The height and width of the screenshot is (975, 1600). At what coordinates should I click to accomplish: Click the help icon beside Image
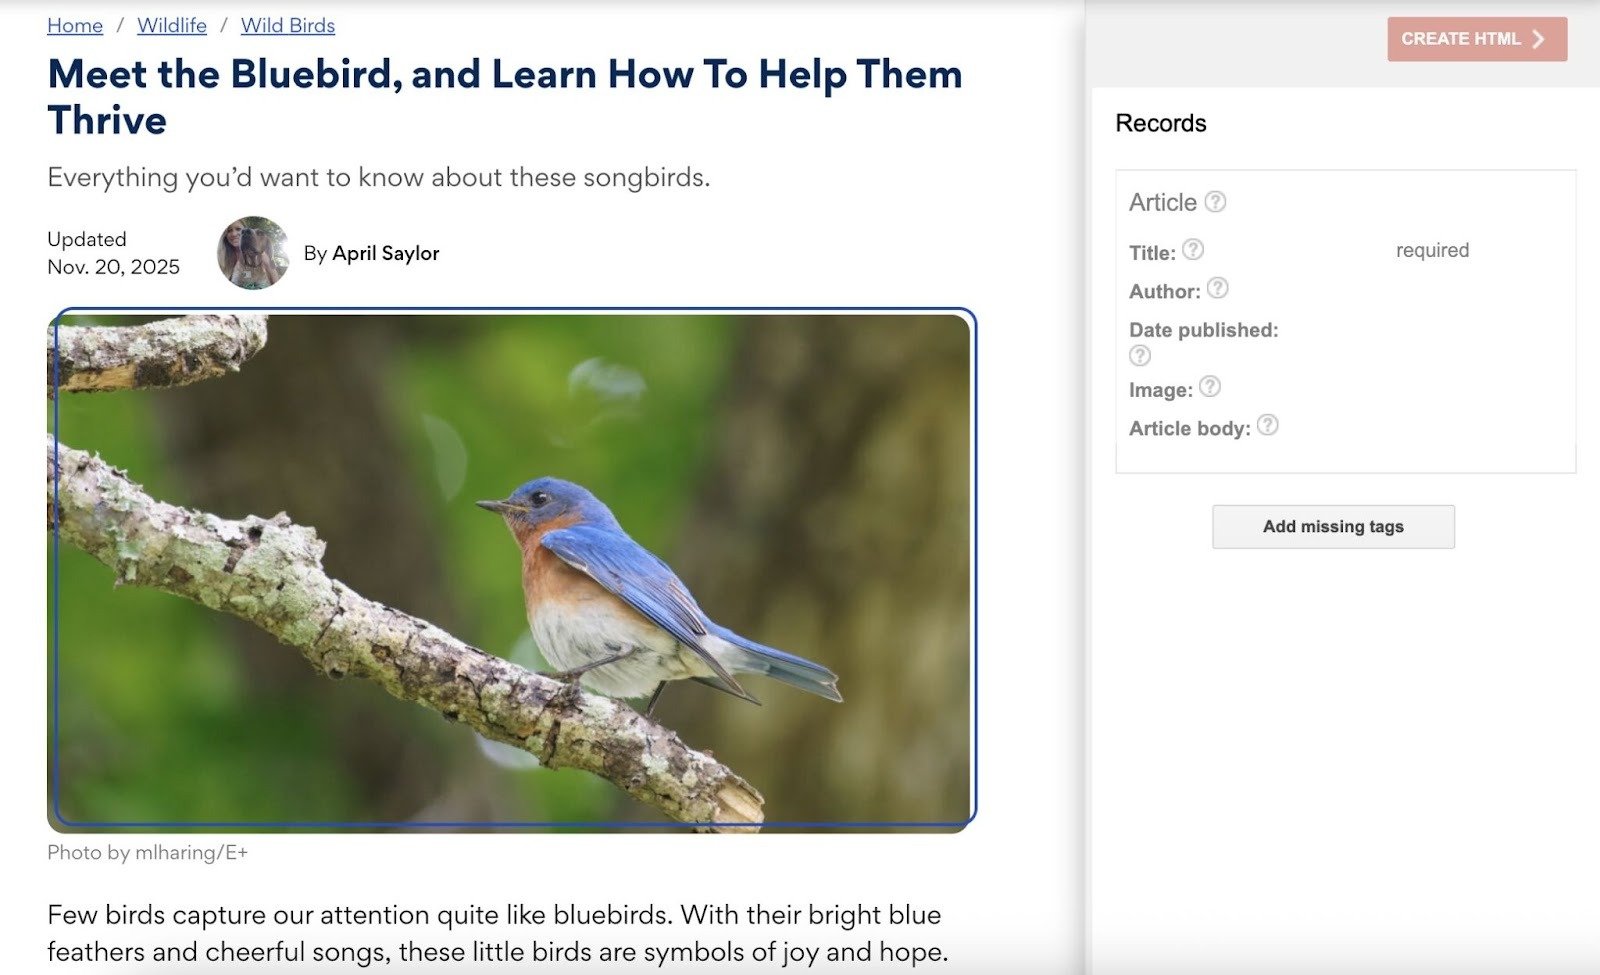[x=1210, y=386]
